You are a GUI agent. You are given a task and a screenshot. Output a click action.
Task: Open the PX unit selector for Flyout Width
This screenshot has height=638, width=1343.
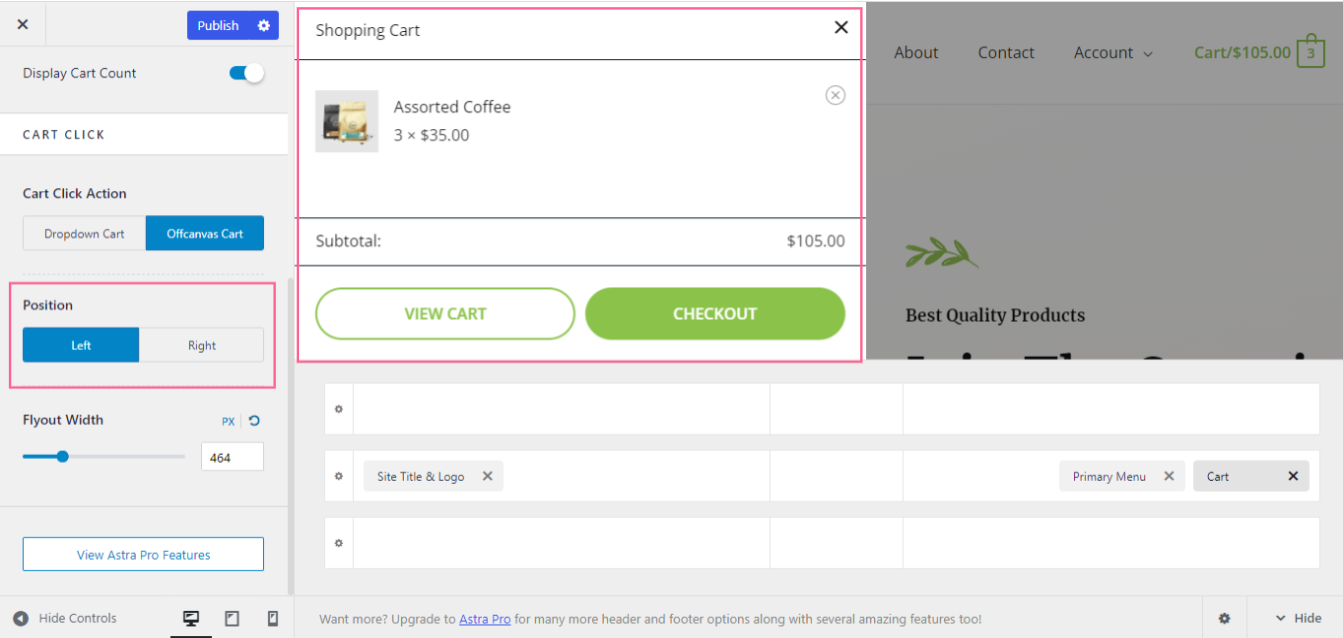coord(227,420)
